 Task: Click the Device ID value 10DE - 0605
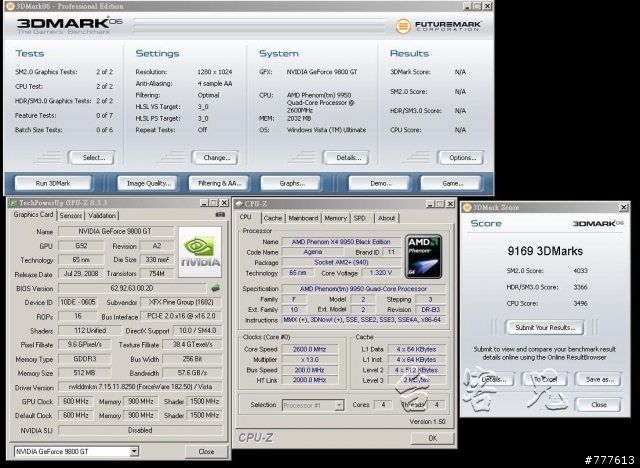(x=78, y=302)
